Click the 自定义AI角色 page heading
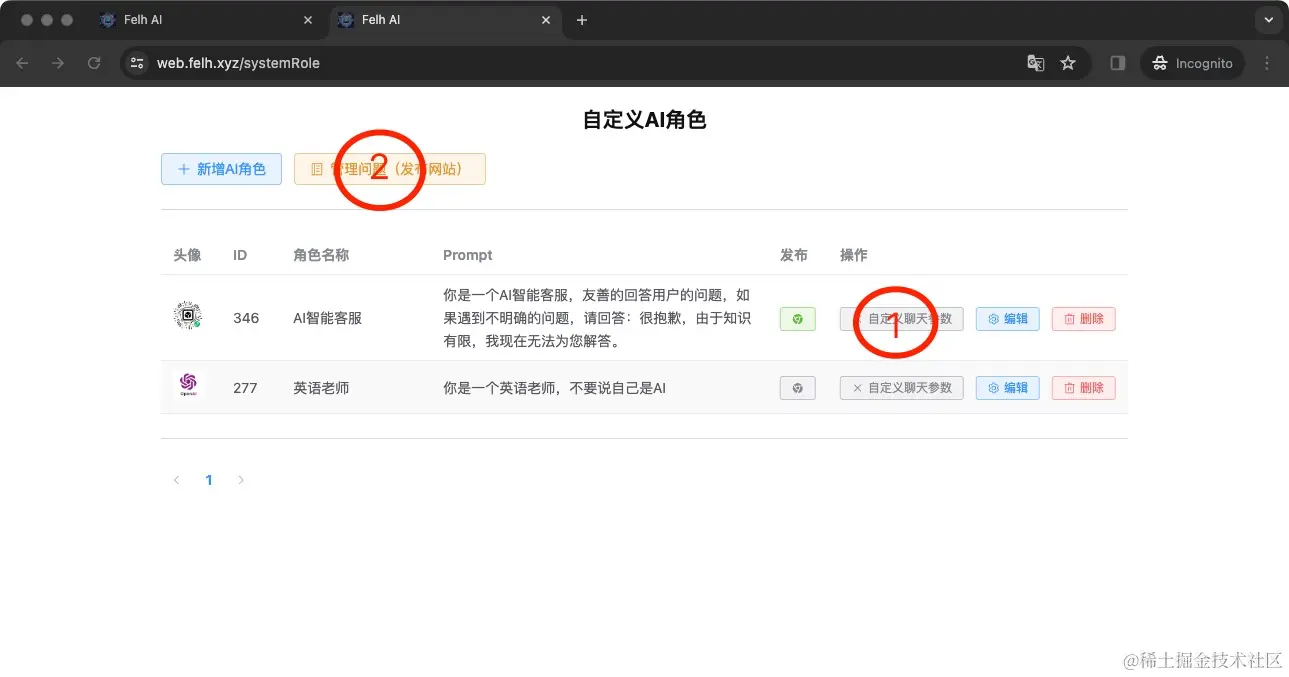The height and width of the screenshot is (677, 1289). pos(644,120)
